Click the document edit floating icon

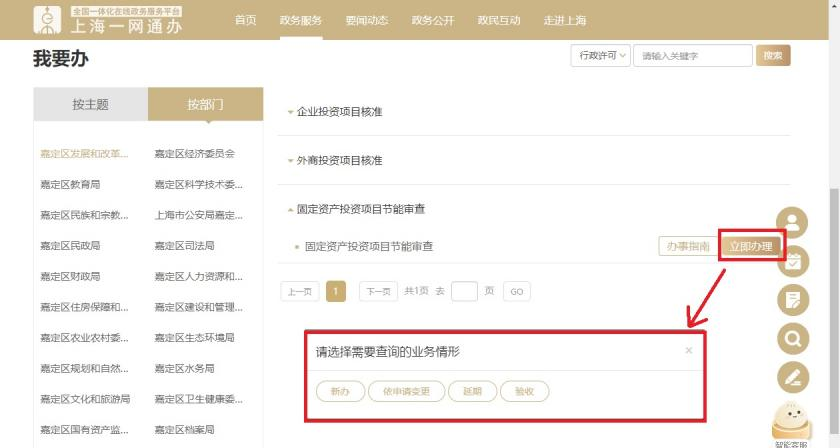point(793,300)
